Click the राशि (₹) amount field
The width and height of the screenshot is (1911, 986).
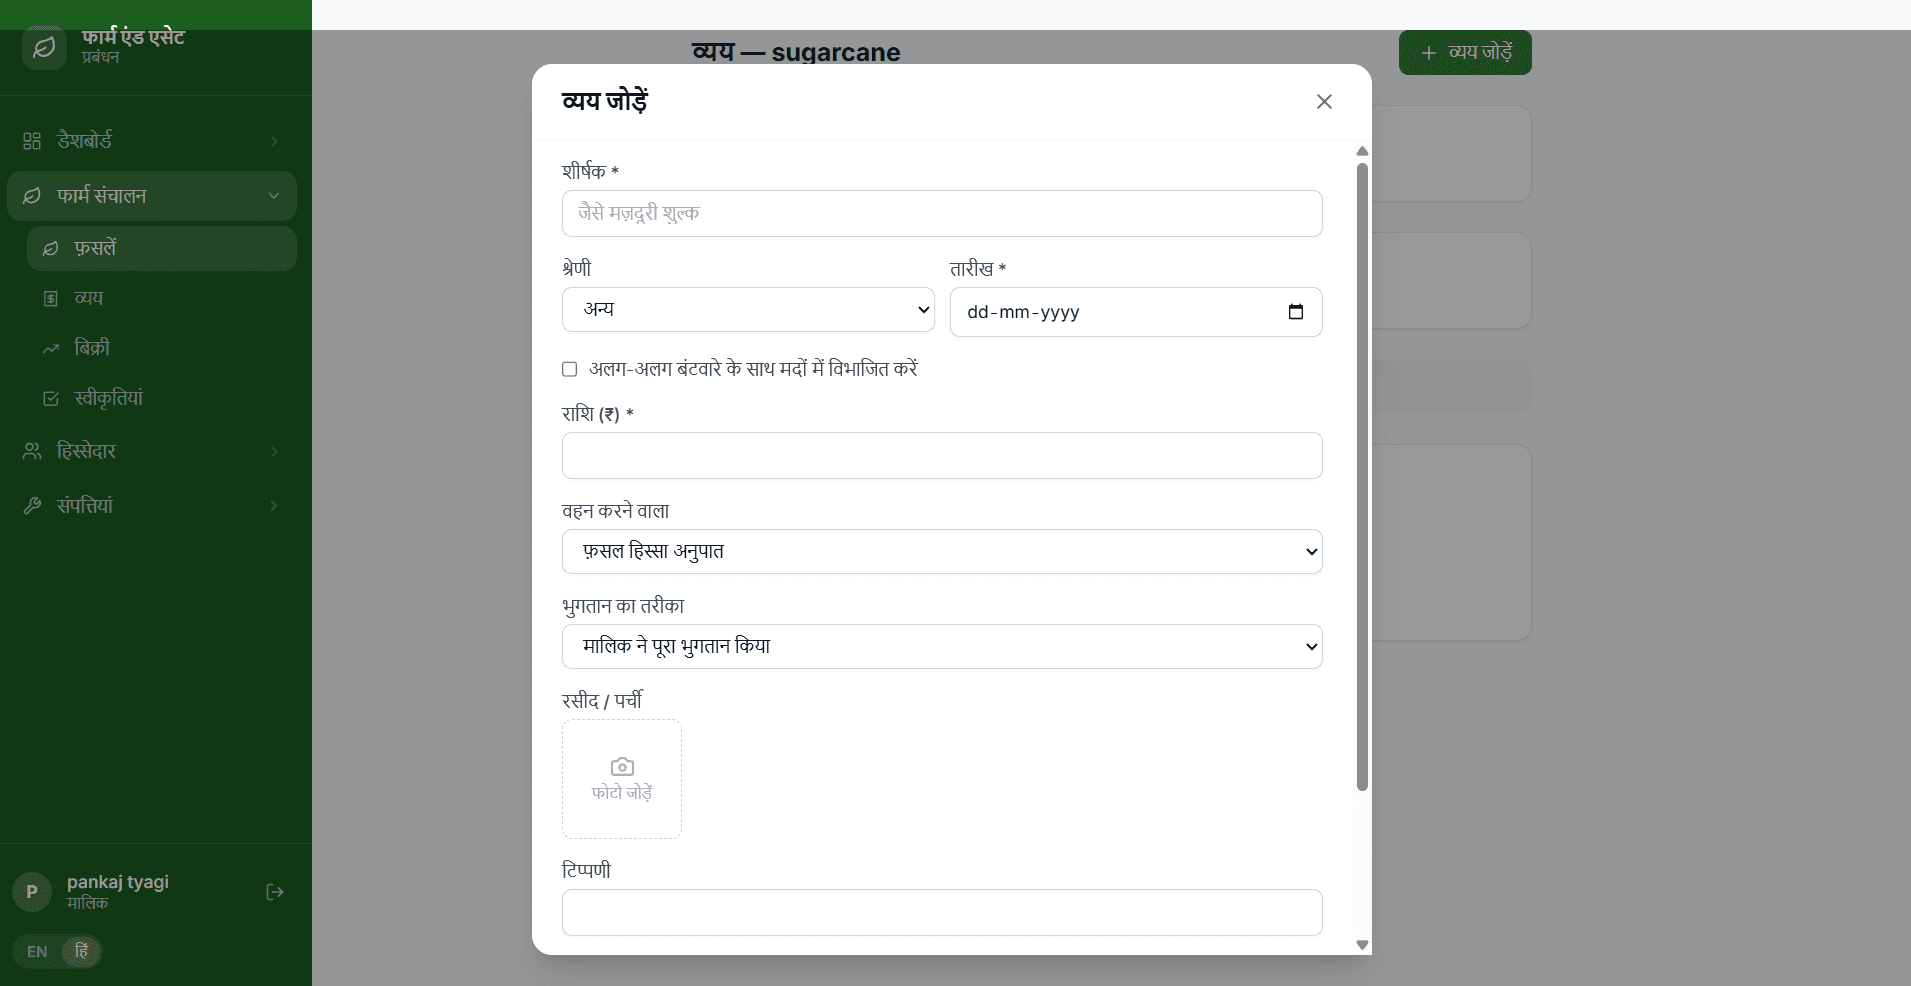tap(942, 456)
